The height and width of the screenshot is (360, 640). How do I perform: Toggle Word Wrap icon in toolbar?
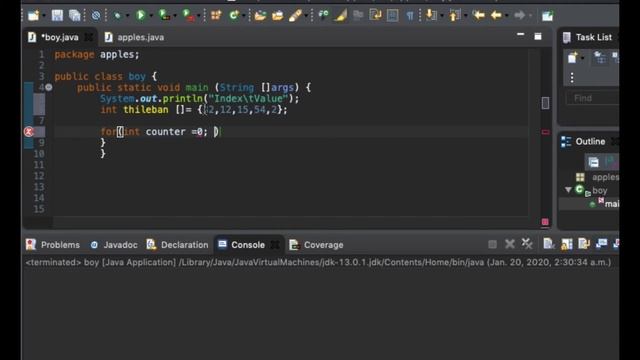point(375,16)
